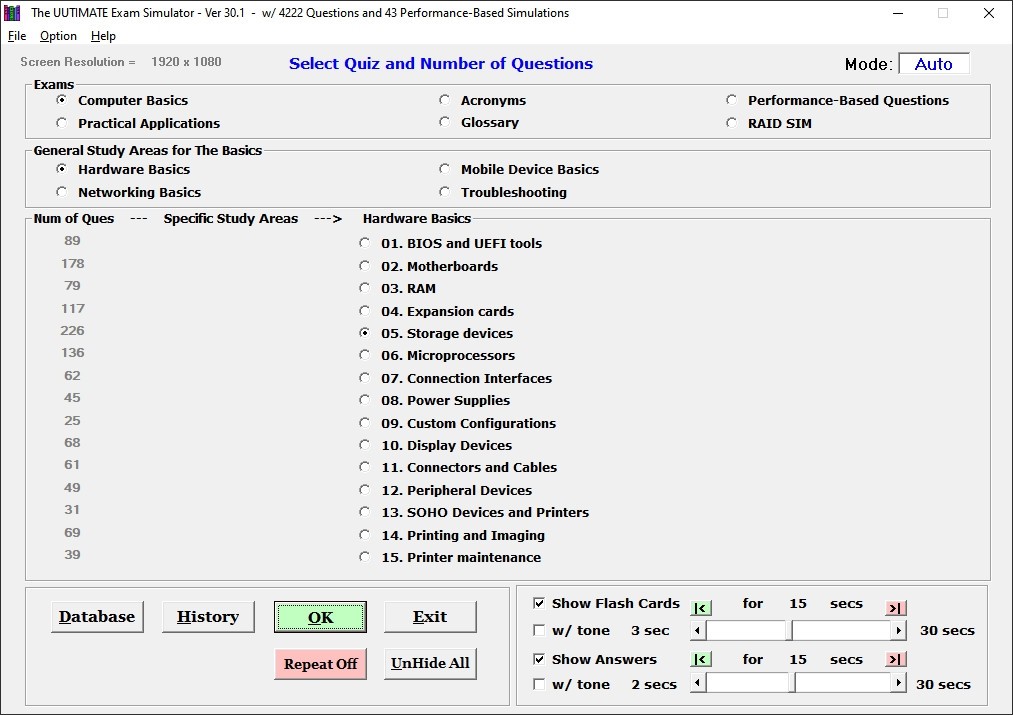Click right arrow of Show Answers scrollbar
1013x715 pixels.
click(x=898, y=683)
